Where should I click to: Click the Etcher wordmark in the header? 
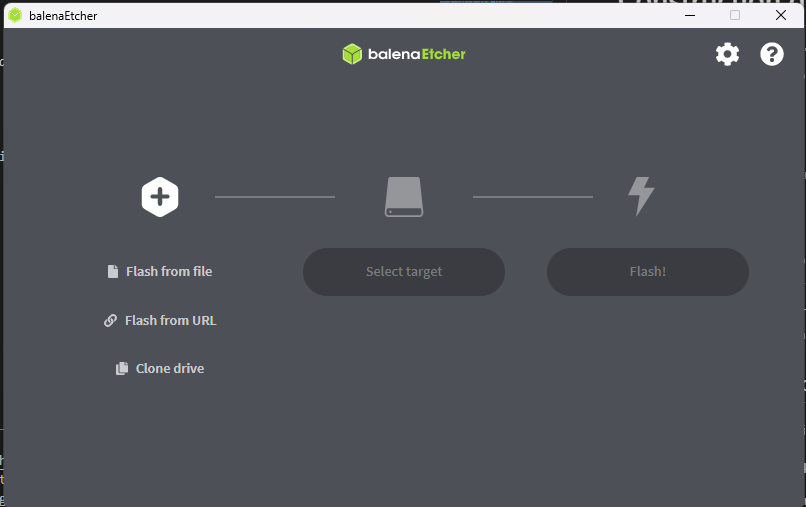pyautogui.click(x=443, y=54)
